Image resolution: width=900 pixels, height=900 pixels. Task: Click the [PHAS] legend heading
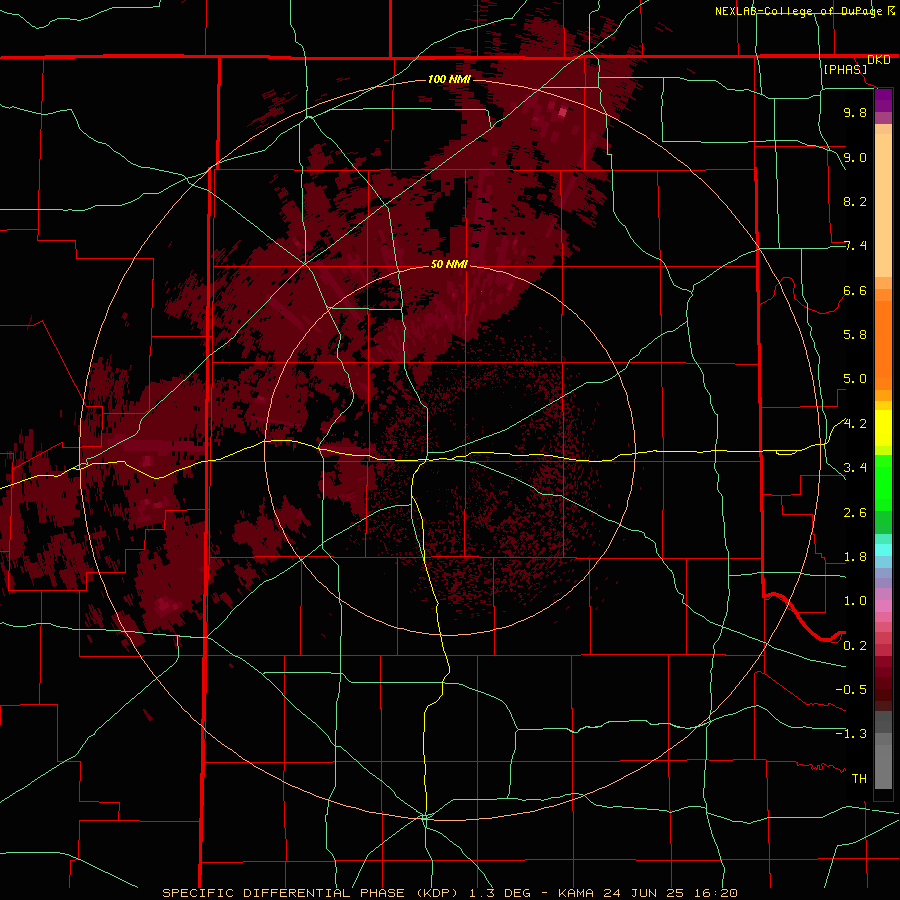845,69
